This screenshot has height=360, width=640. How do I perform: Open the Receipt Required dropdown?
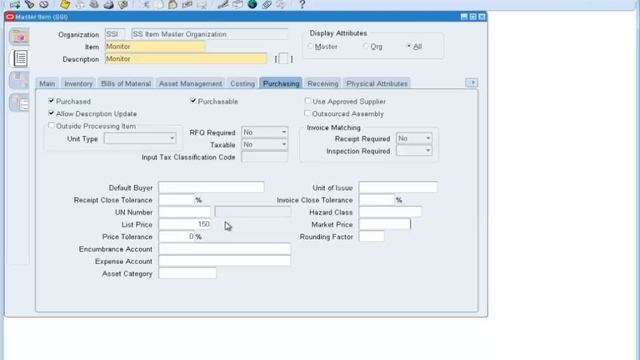414,138
